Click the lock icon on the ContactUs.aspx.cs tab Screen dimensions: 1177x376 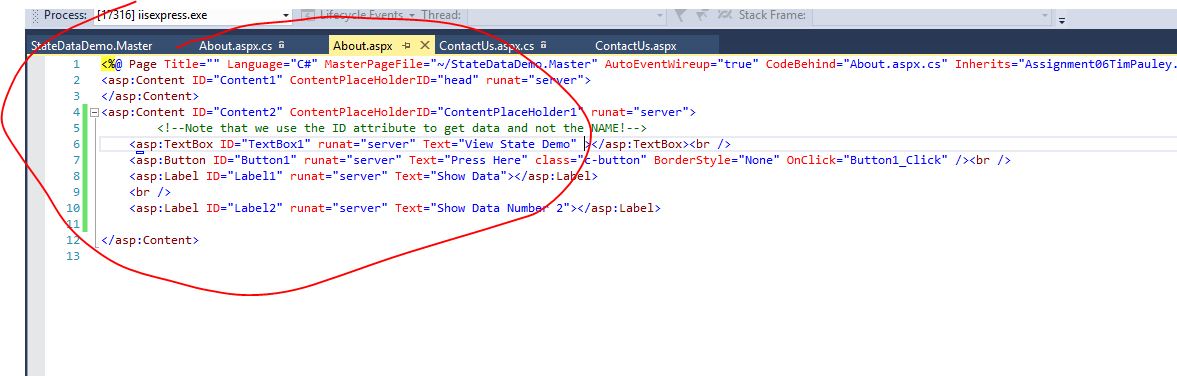pos(543,46)
